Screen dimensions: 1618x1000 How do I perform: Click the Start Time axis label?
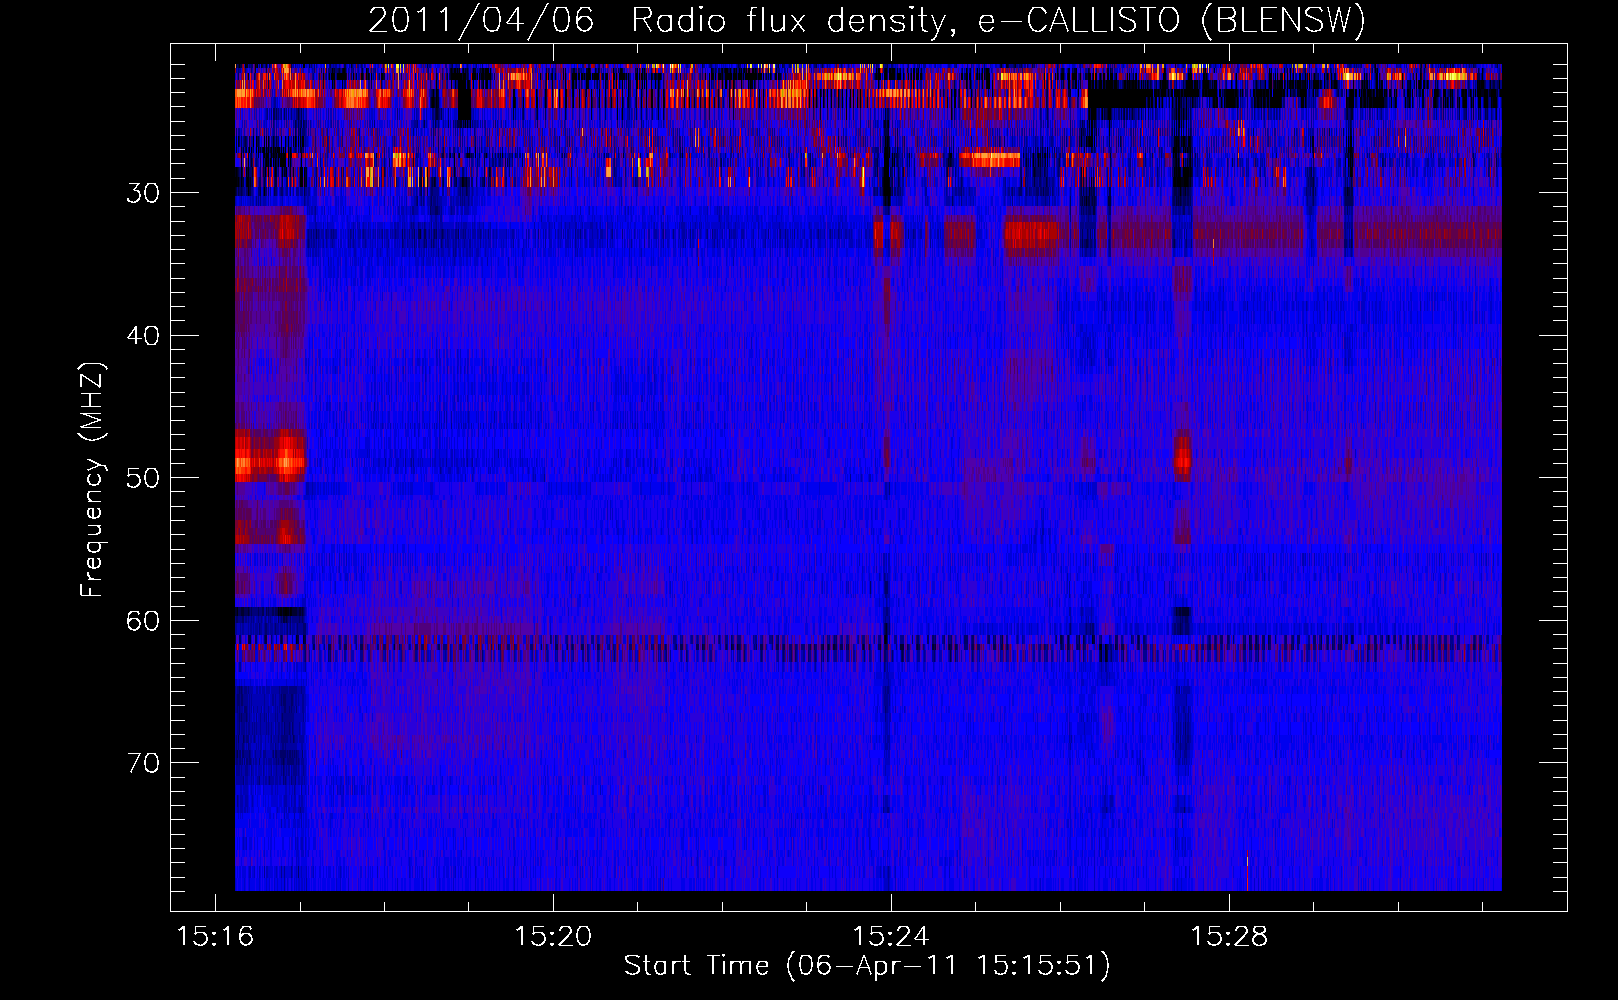click(x=867, y=965)
